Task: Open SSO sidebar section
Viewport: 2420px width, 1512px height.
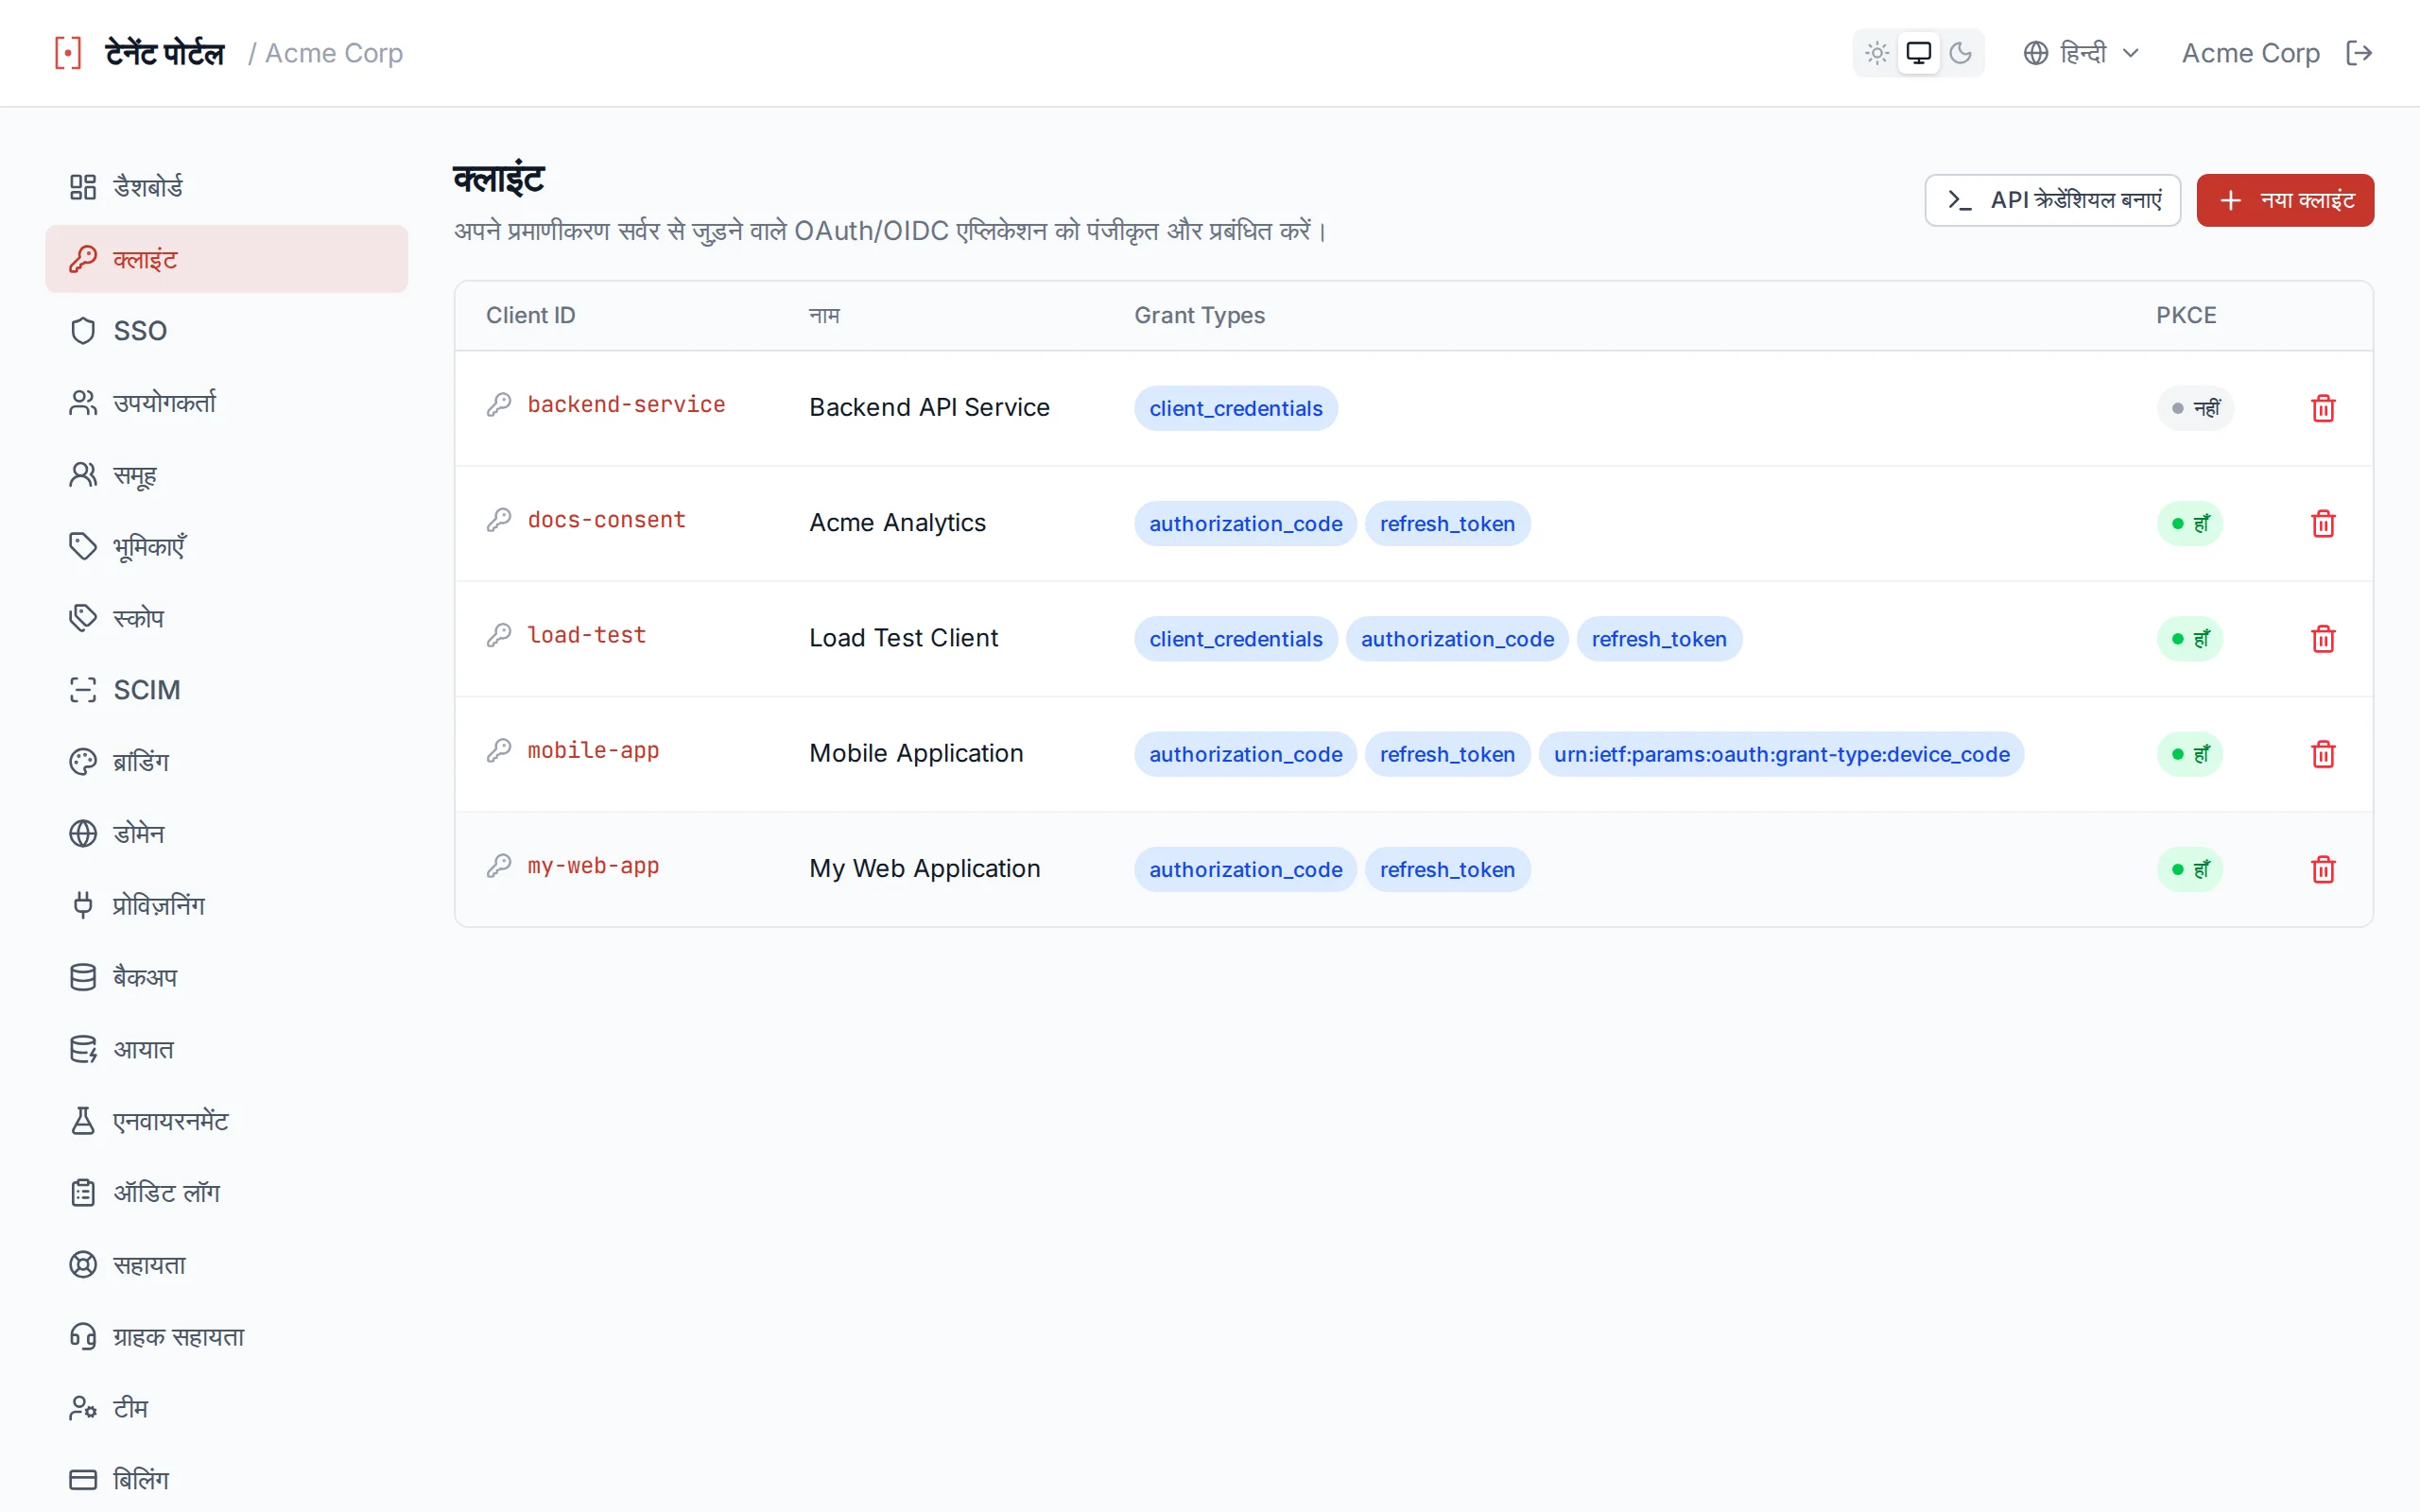Action: (x=227, y=331)
